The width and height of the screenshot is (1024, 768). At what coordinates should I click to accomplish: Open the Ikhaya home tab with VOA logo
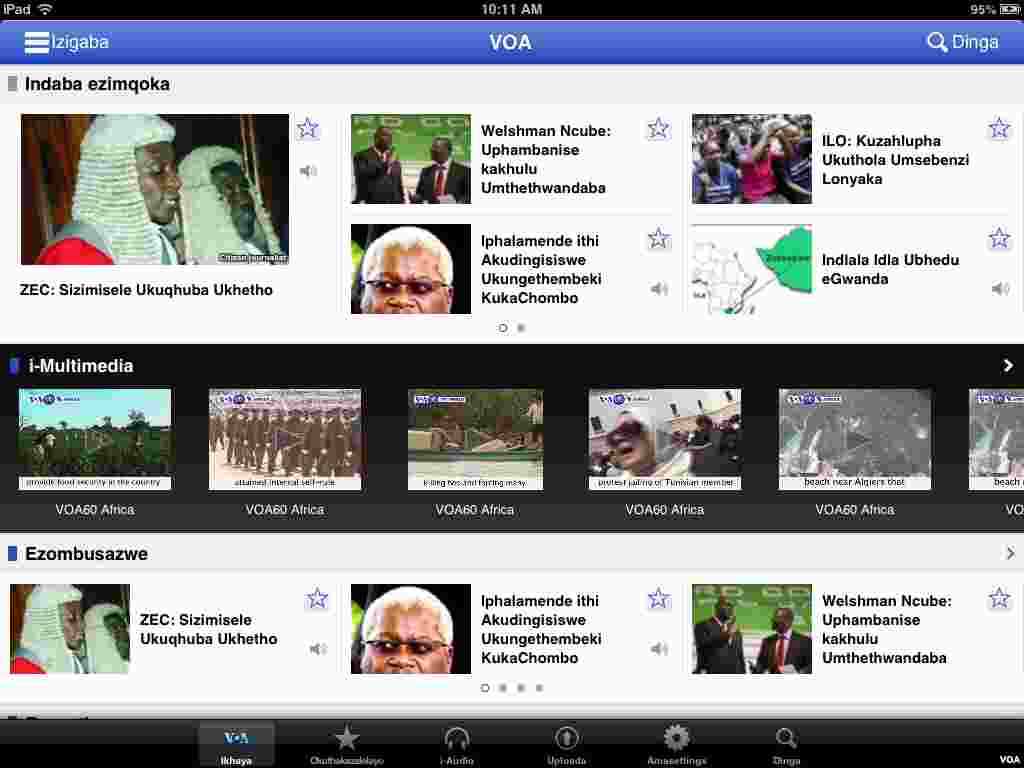(x=236, y=744)
